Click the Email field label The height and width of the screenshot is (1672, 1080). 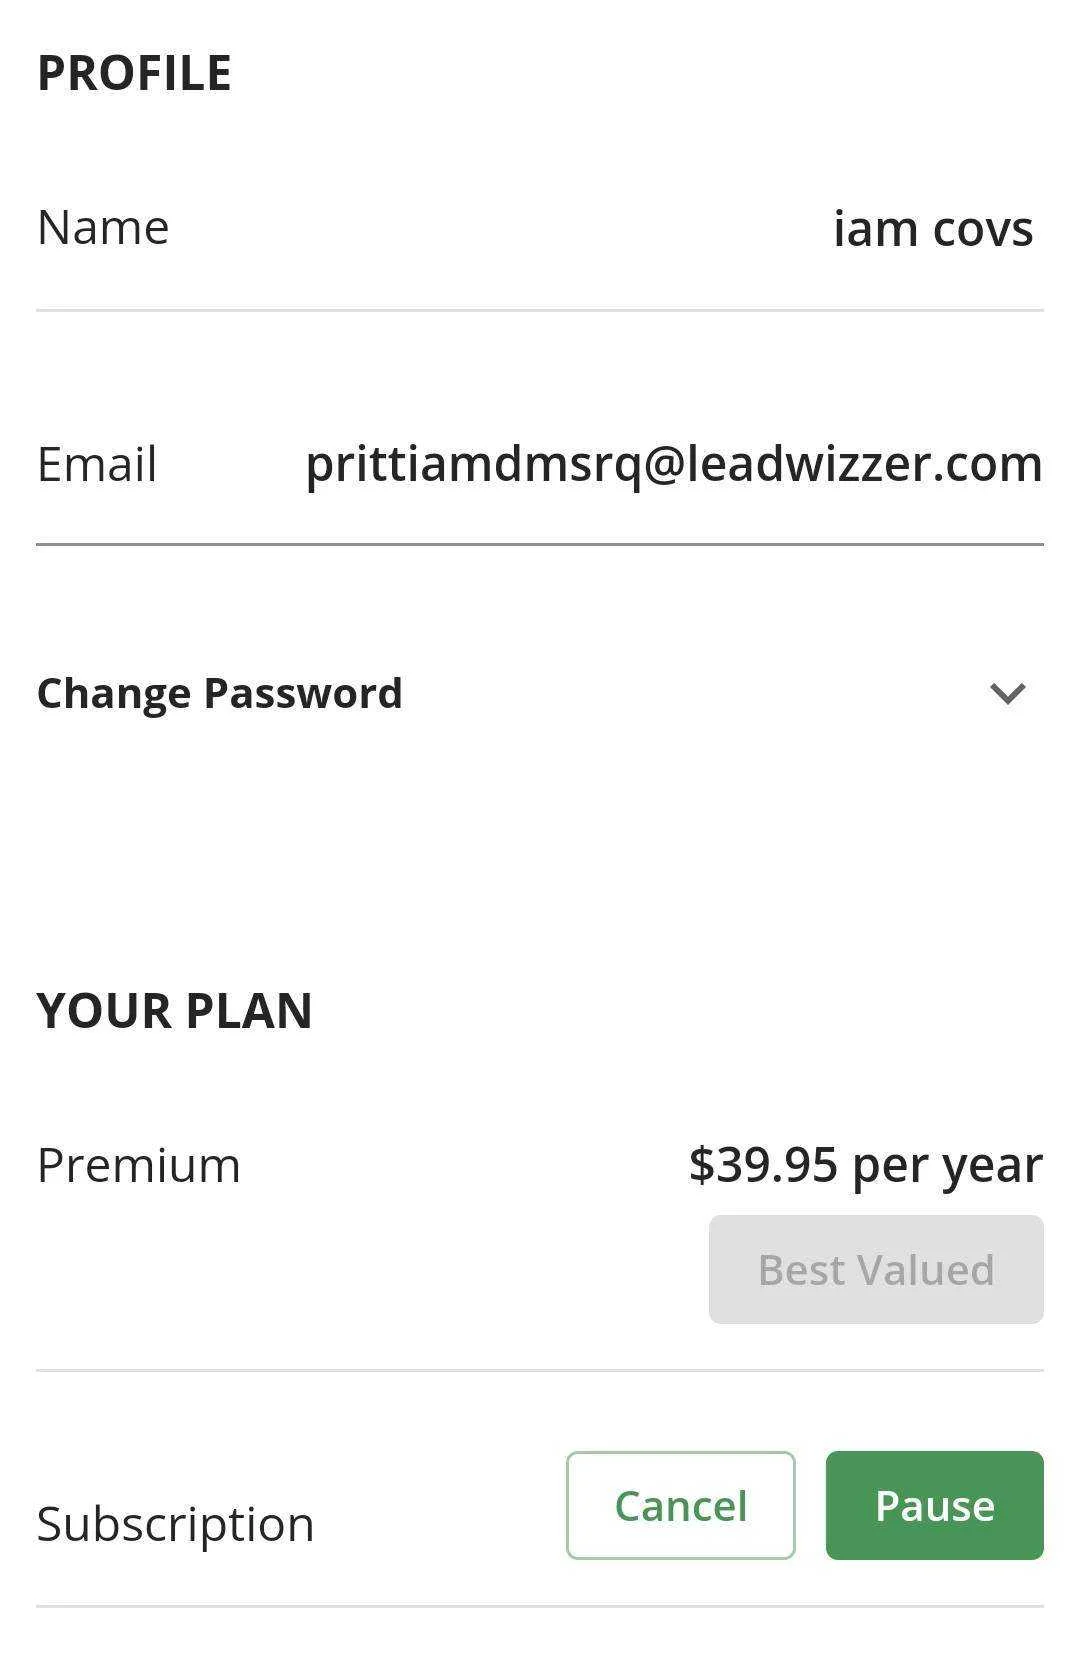point(97,464)
